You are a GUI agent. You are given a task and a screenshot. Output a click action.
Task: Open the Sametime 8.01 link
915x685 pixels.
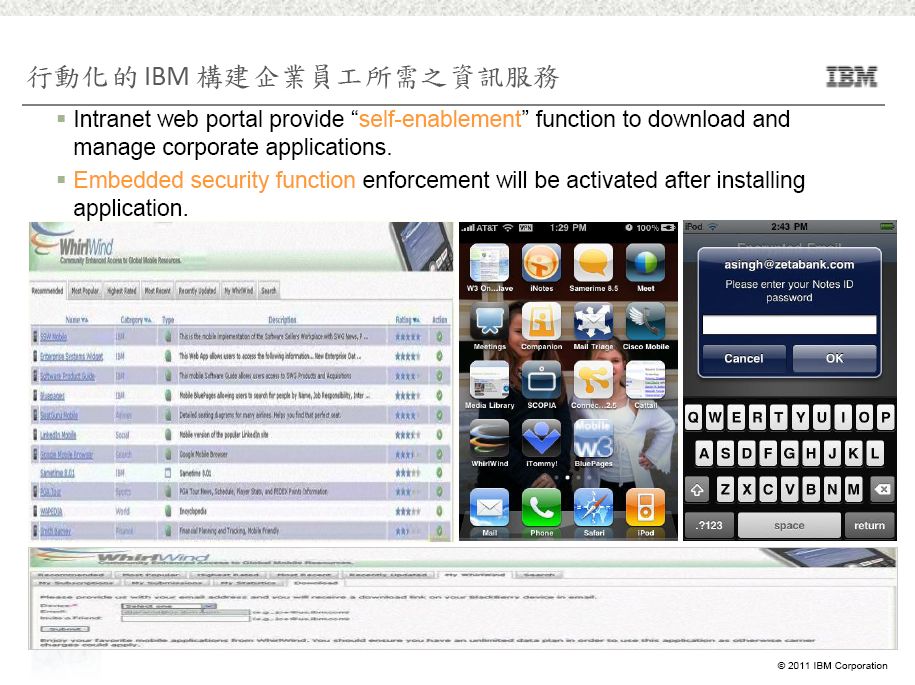pos(57,473)
